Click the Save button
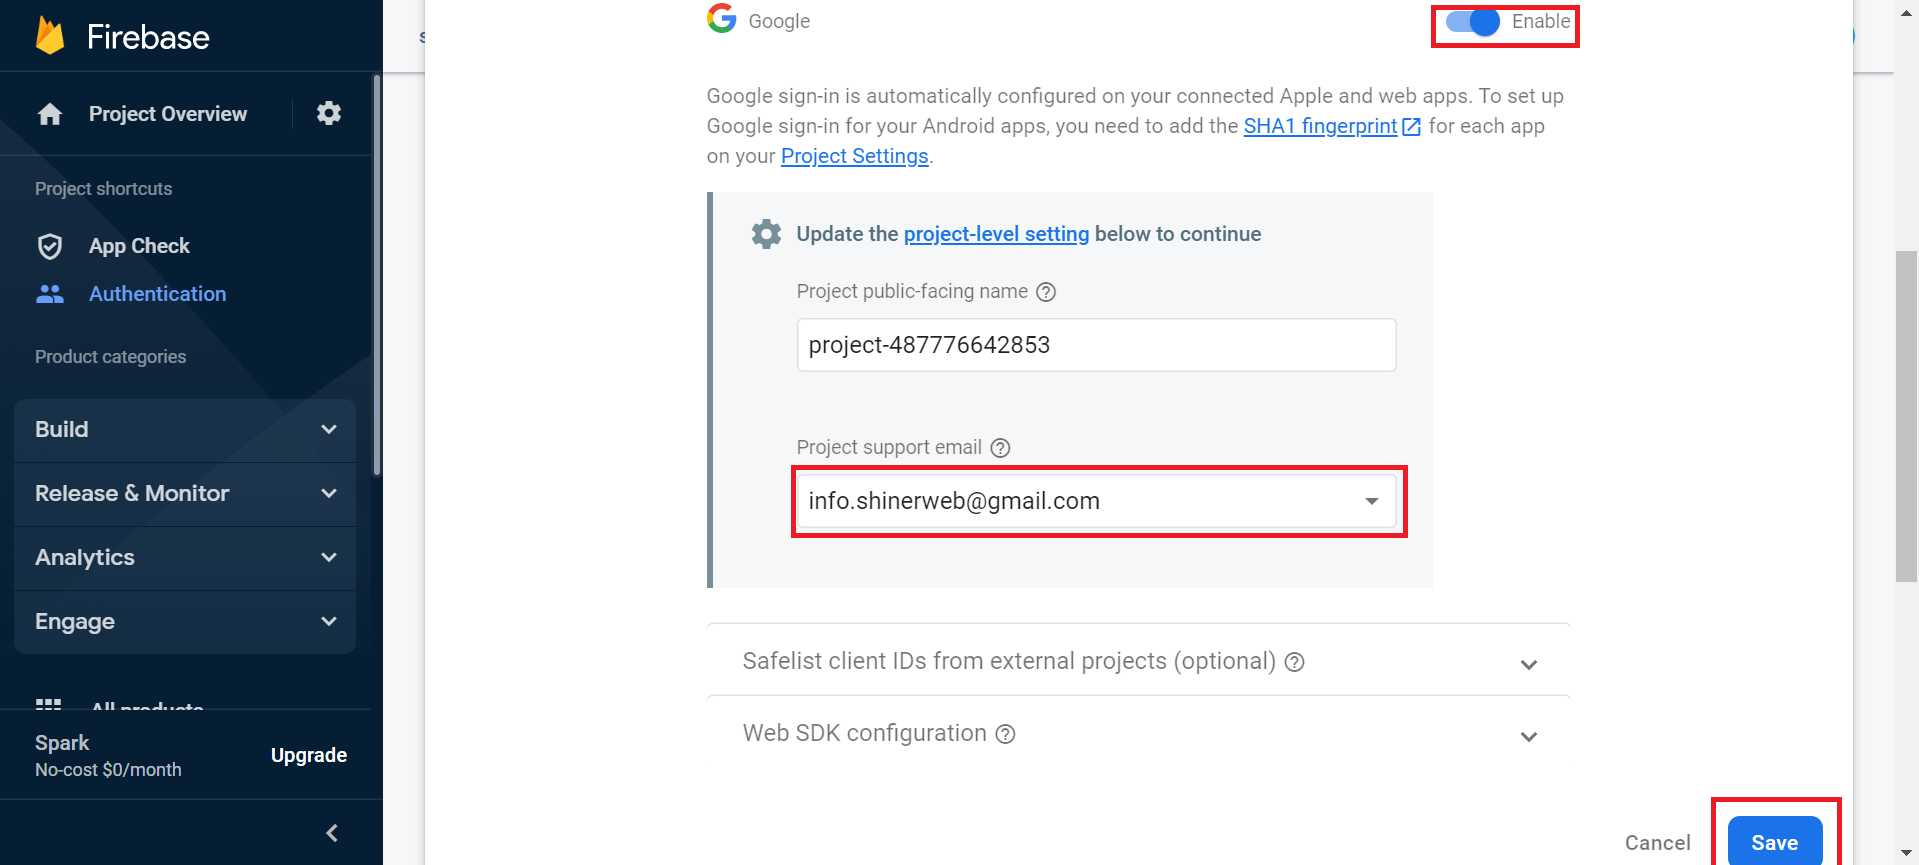 (x=1775, y=842)
